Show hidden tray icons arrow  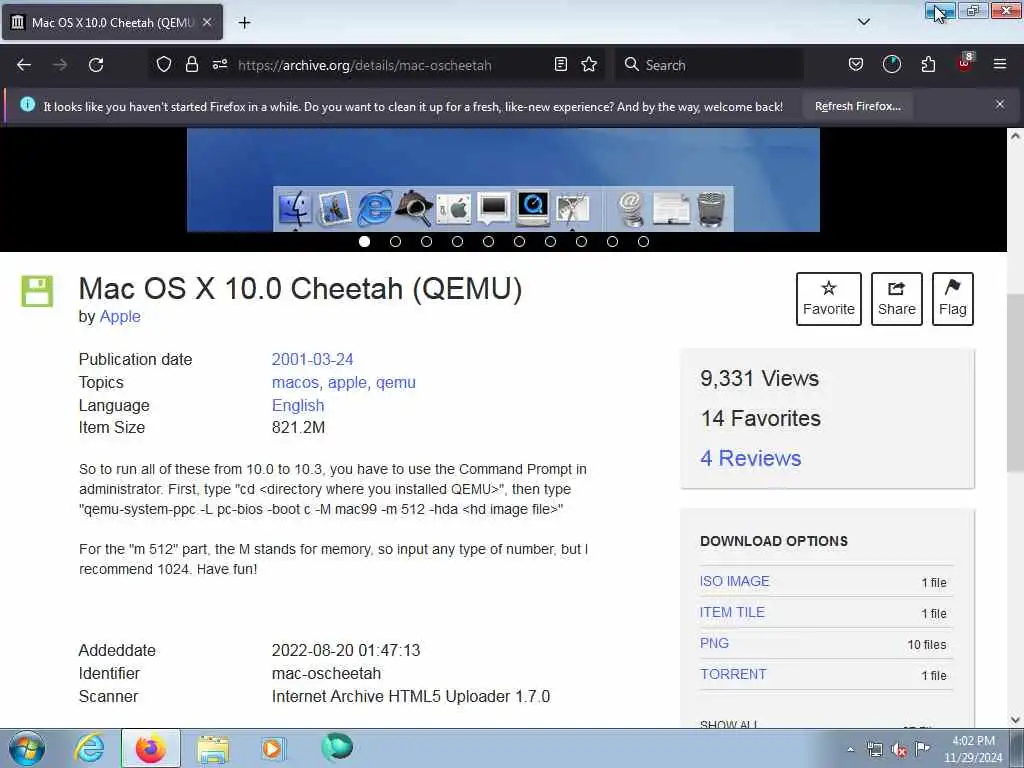coord(850,749)
